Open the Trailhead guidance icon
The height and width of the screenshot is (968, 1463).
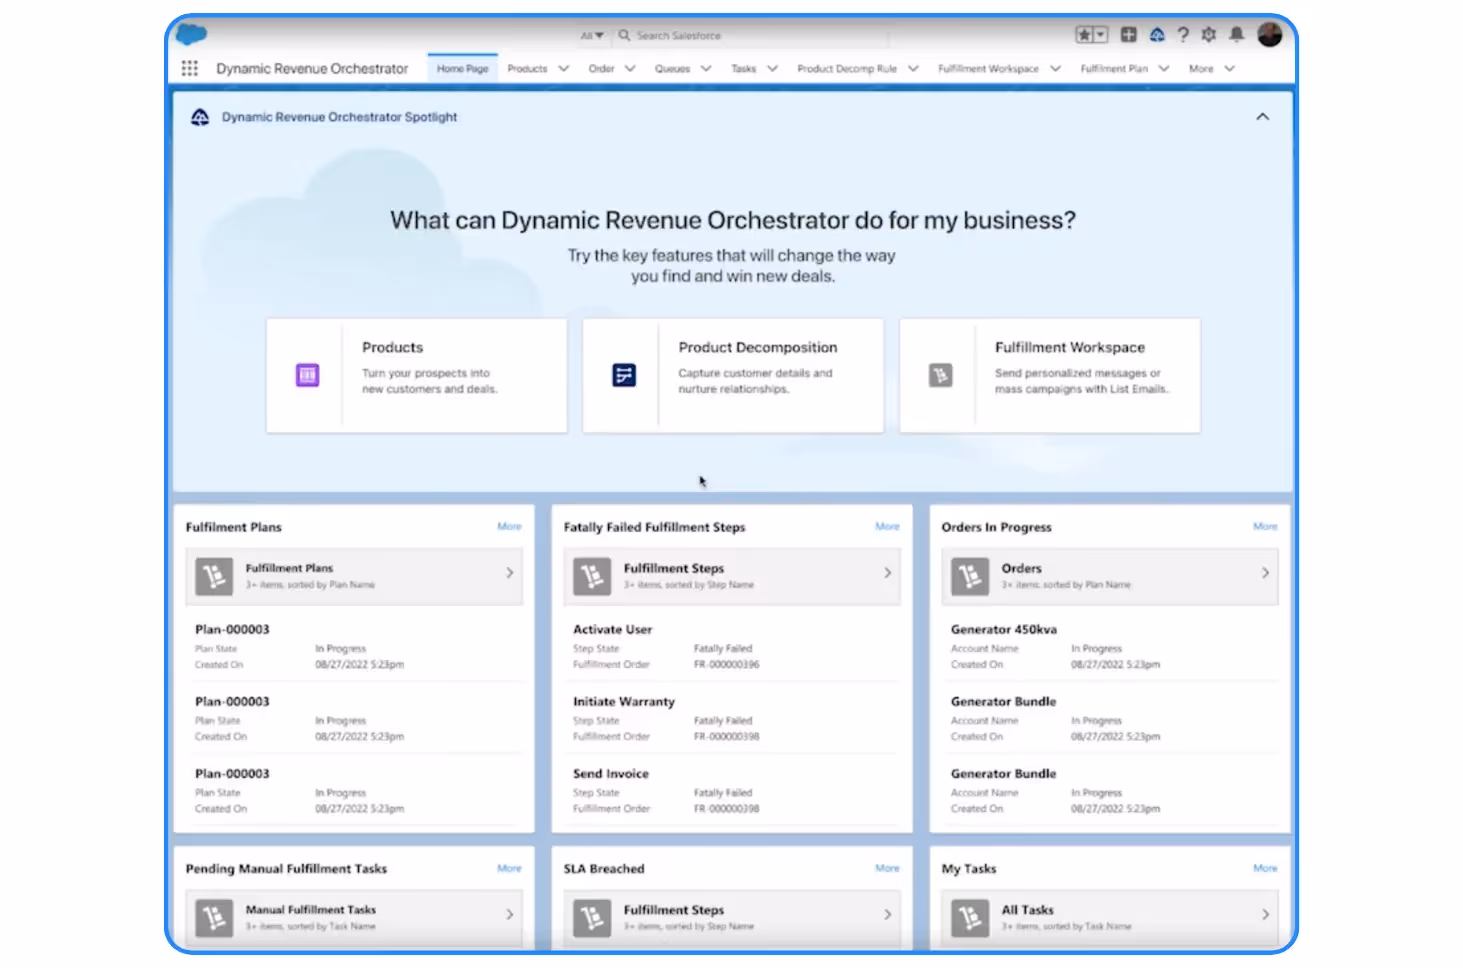click(1157, 35)
